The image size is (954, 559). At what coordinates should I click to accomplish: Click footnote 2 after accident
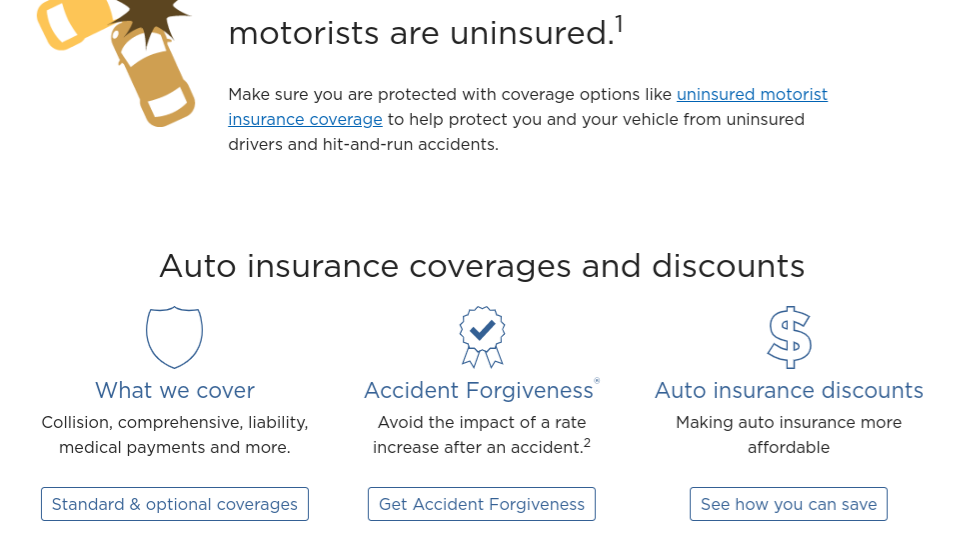(x=587, y=443)
